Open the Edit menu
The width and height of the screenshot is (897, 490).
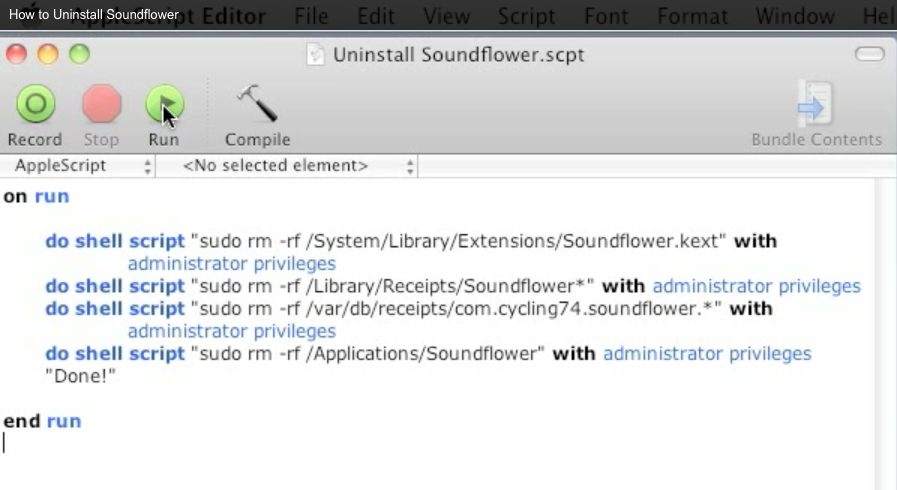pos(375,16)
